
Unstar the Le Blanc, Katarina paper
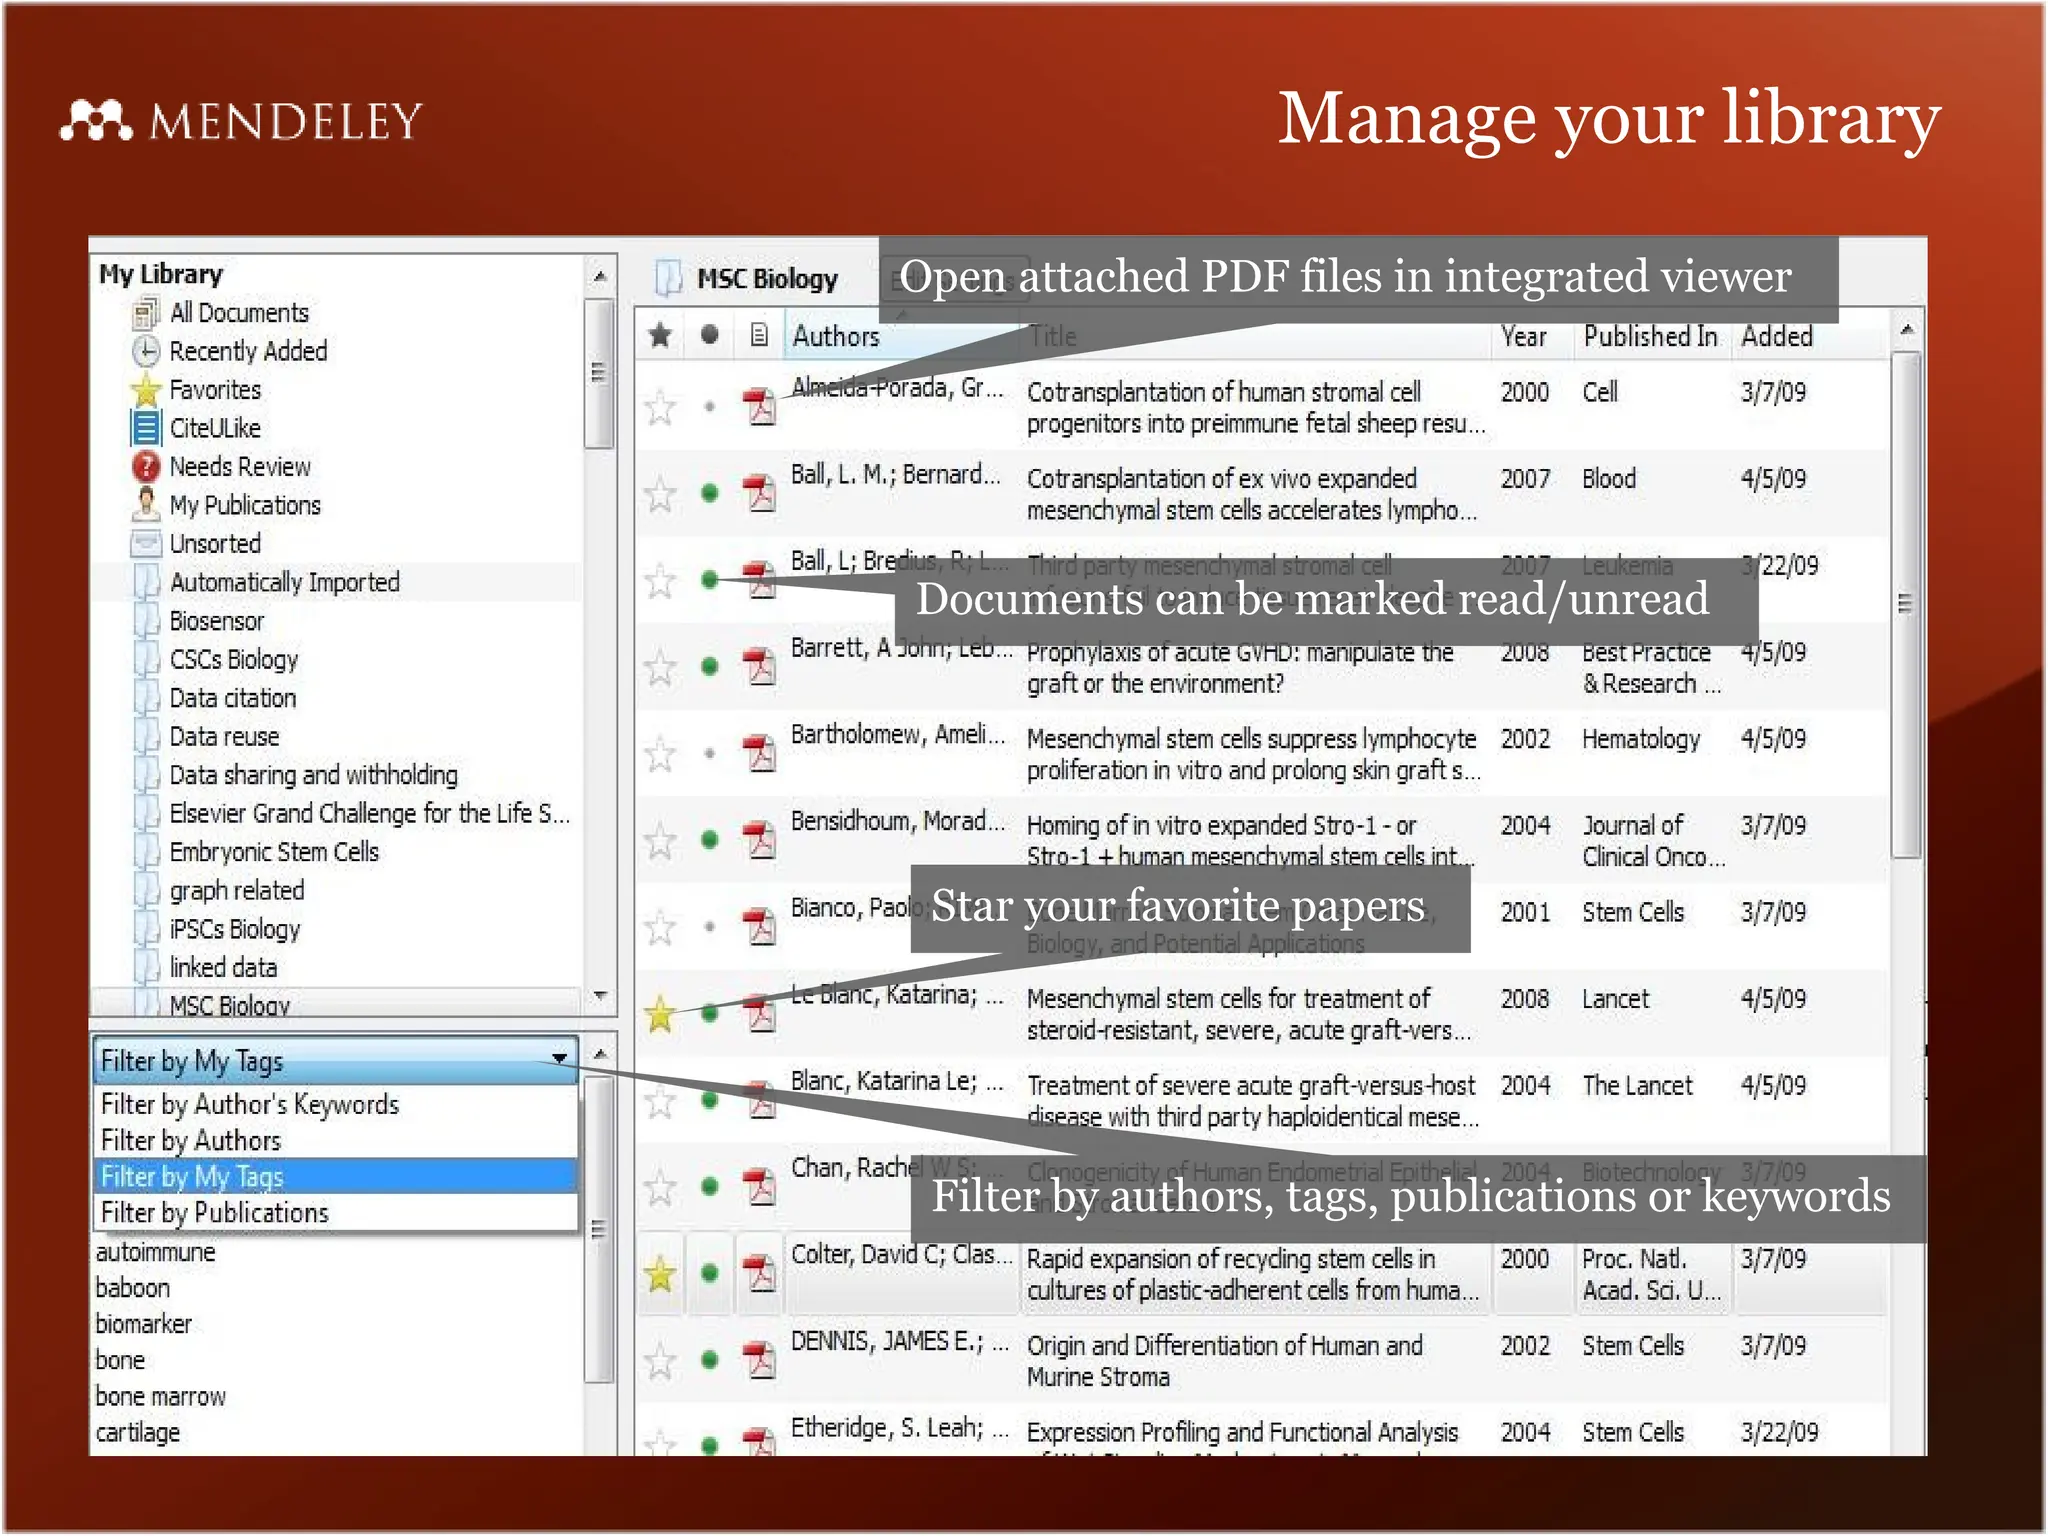(x=660, y=1014)
